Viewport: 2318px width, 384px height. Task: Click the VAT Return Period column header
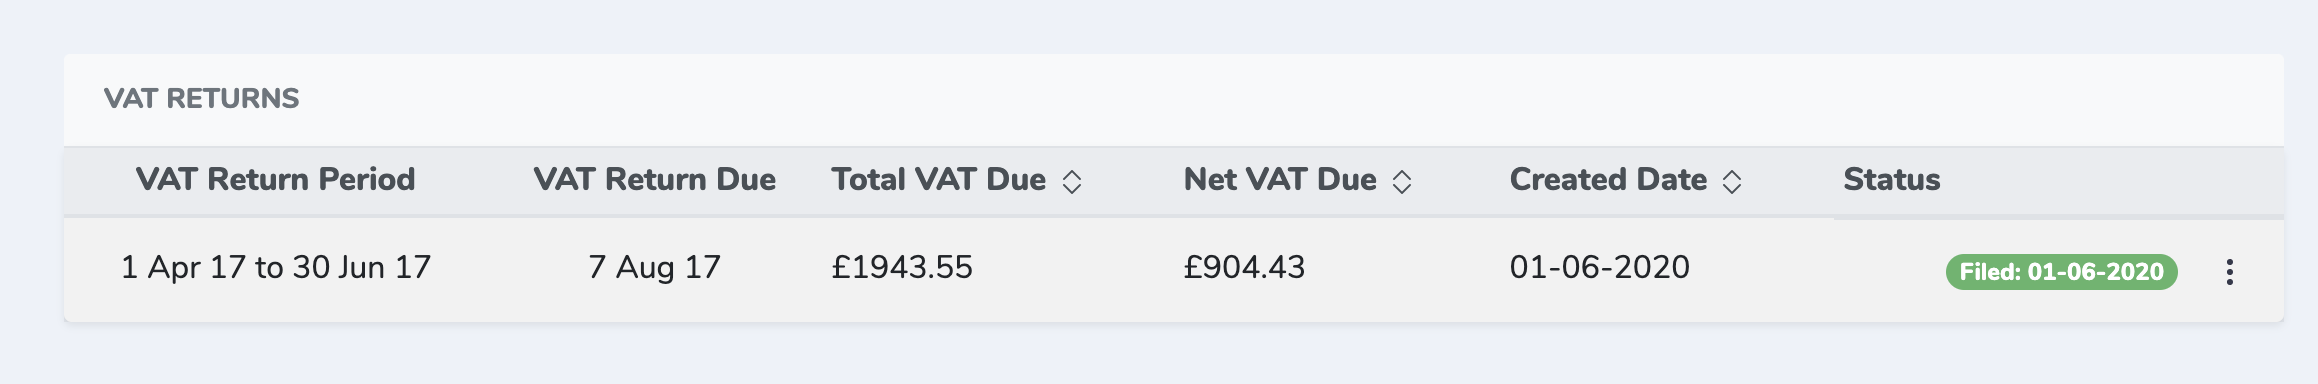[x=275, y=179]
